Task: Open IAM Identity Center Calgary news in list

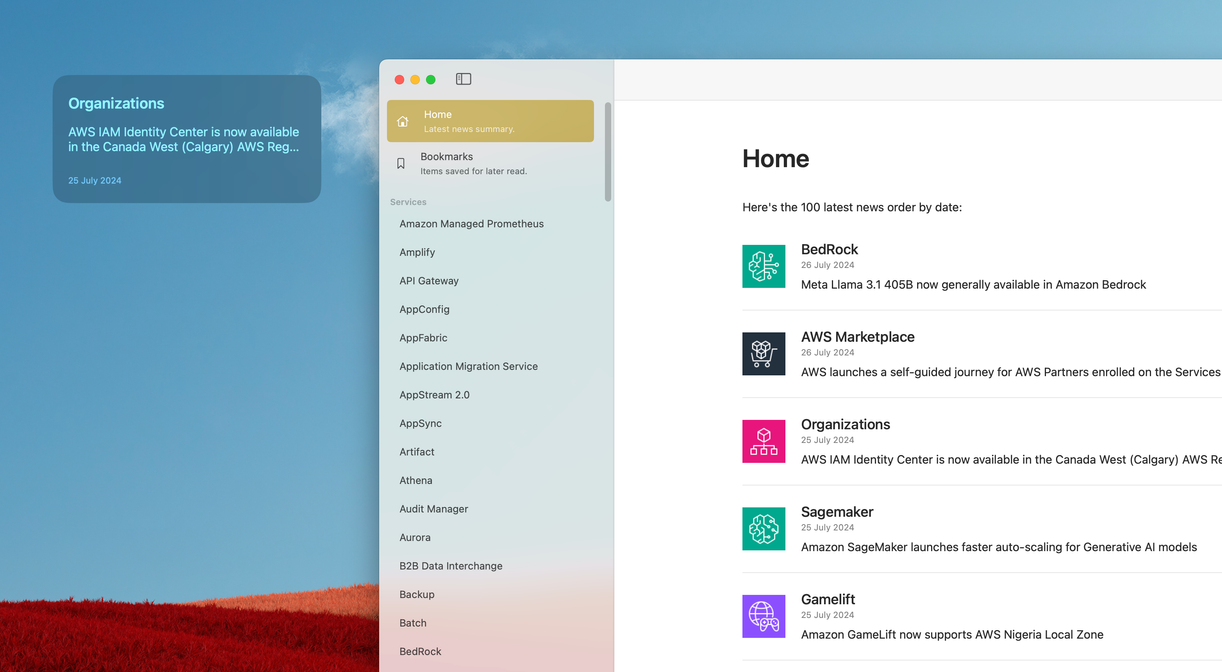Action: [x=1011, y=460]
